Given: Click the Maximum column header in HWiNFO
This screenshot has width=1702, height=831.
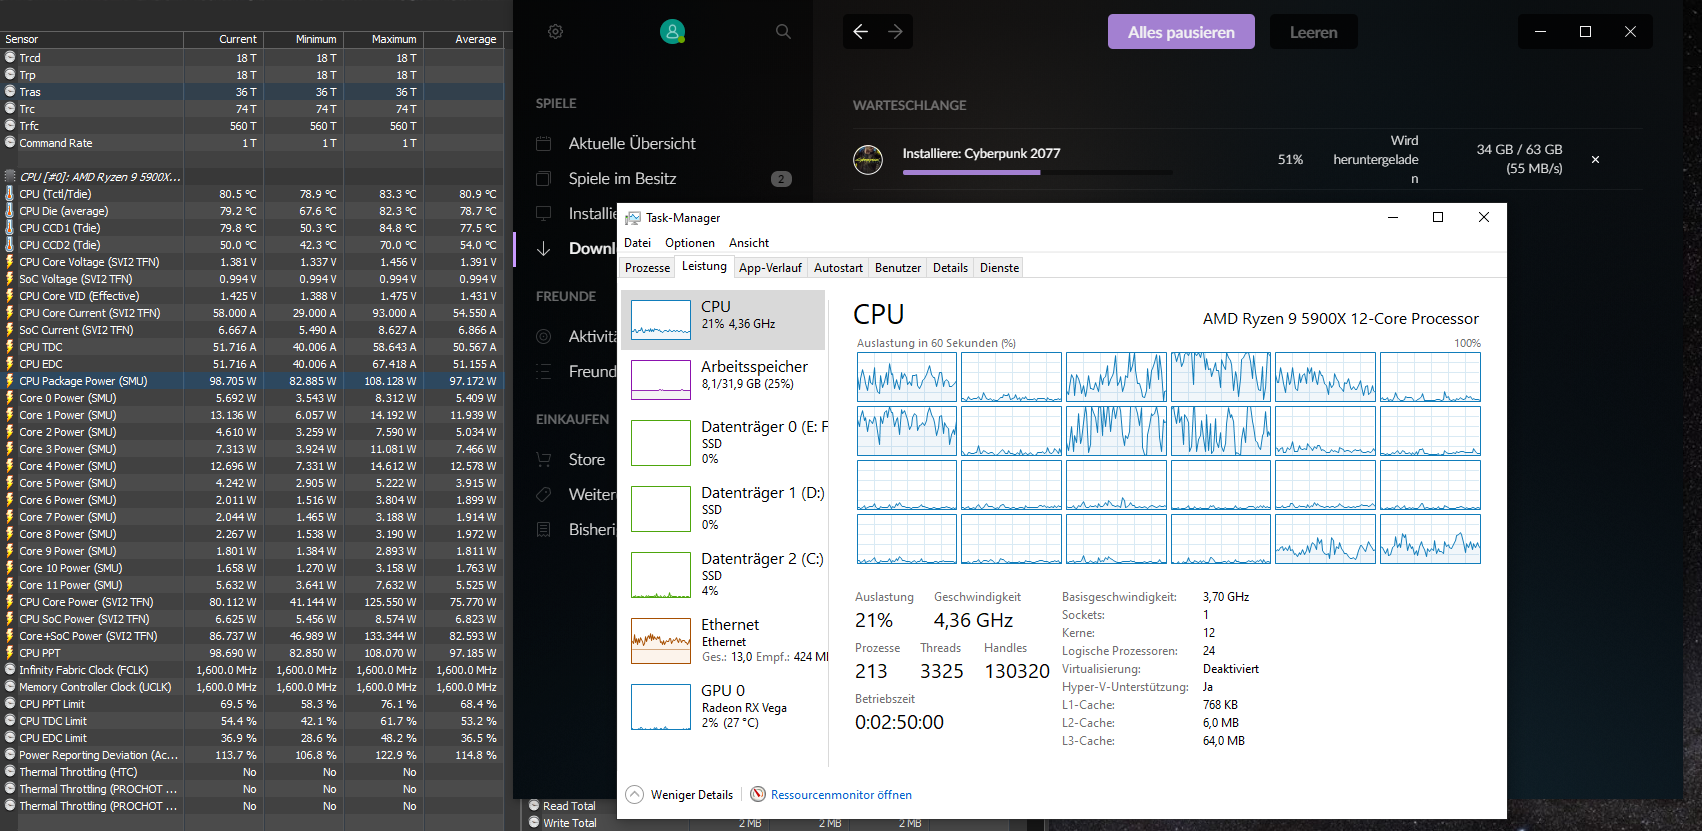Looking at the screenshot, I should pos(383,39).
